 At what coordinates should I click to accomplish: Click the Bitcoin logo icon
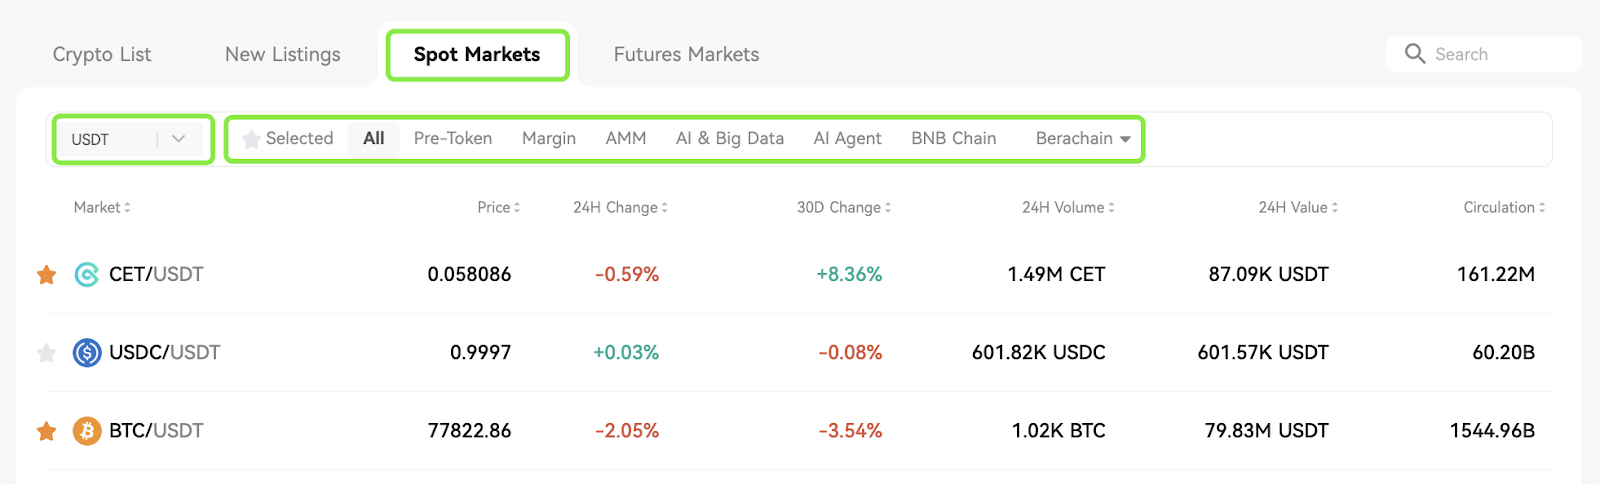point(87,431)
